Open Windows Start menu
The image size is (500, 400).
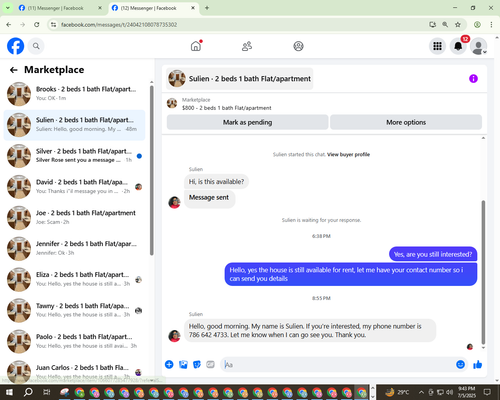point(9,392)
